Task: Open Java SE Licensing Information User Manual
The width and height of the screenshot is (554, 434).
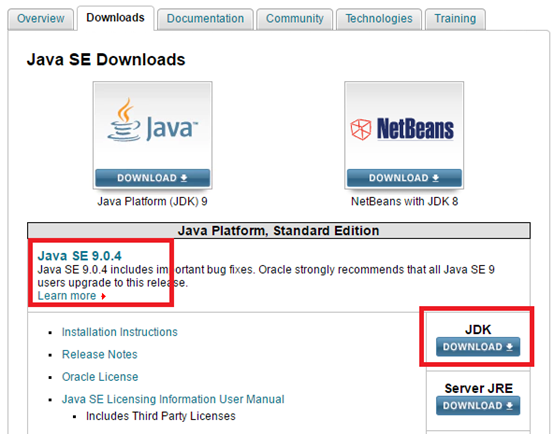Action: point(173,399)
